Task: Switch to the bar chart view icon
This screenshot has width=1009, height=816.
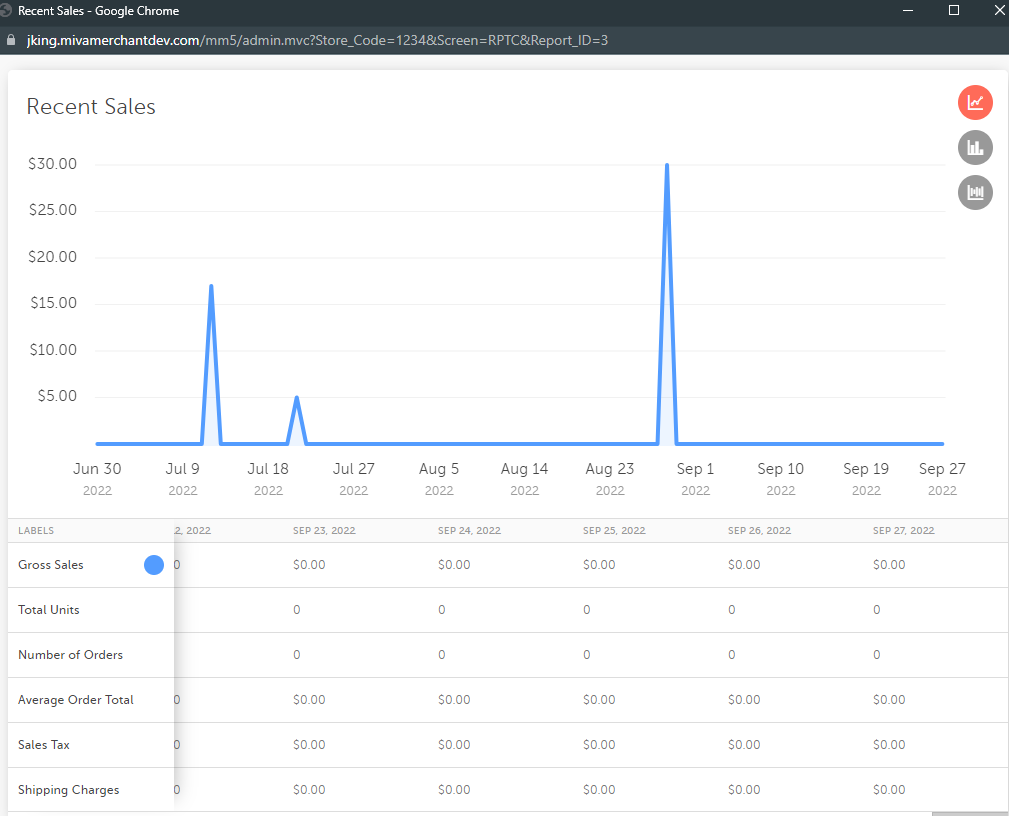Action: [x=975, y=147]
